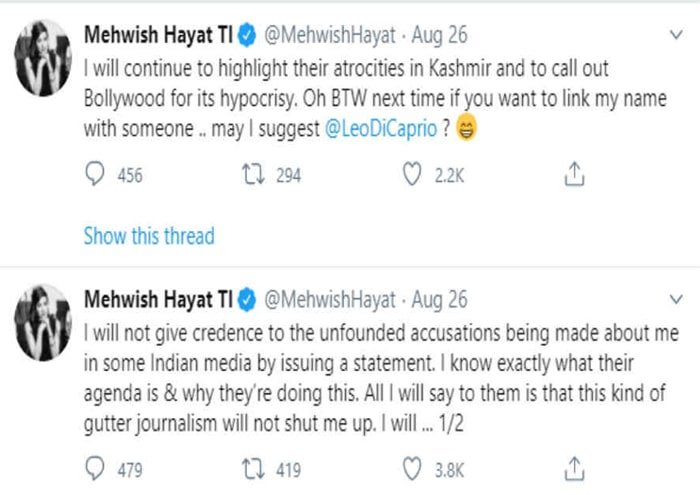Click the verified badge on second tweet

247,299
